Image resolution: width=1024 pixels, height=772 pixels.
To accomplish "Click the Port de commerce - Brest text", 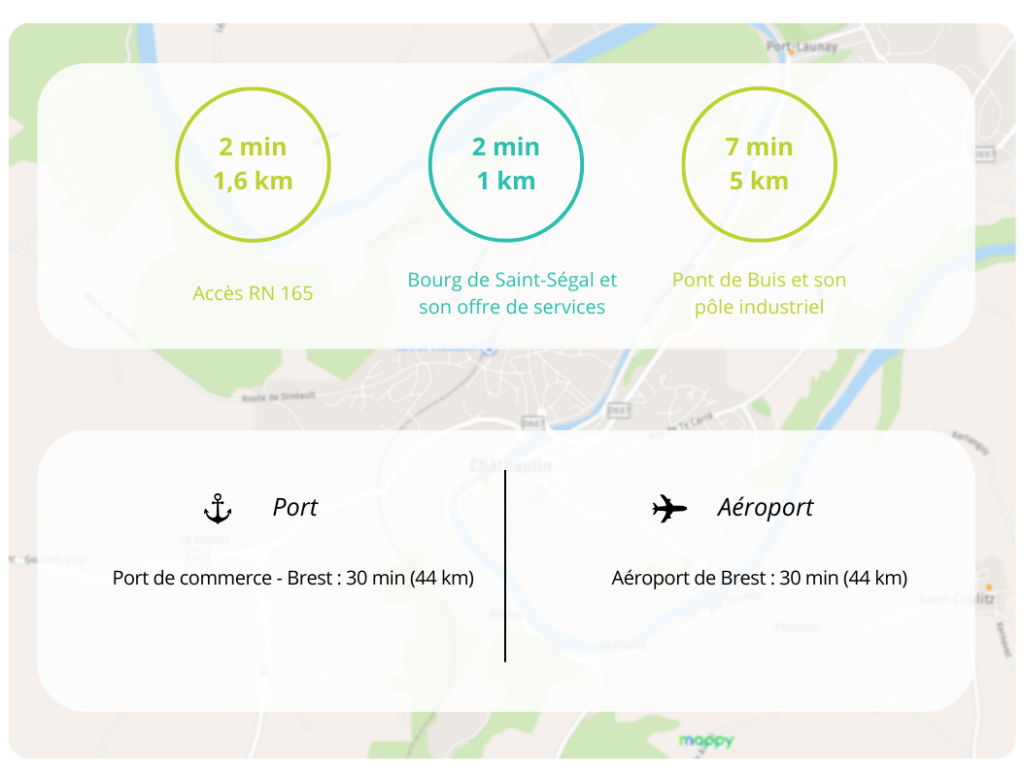I will [293, 578].
